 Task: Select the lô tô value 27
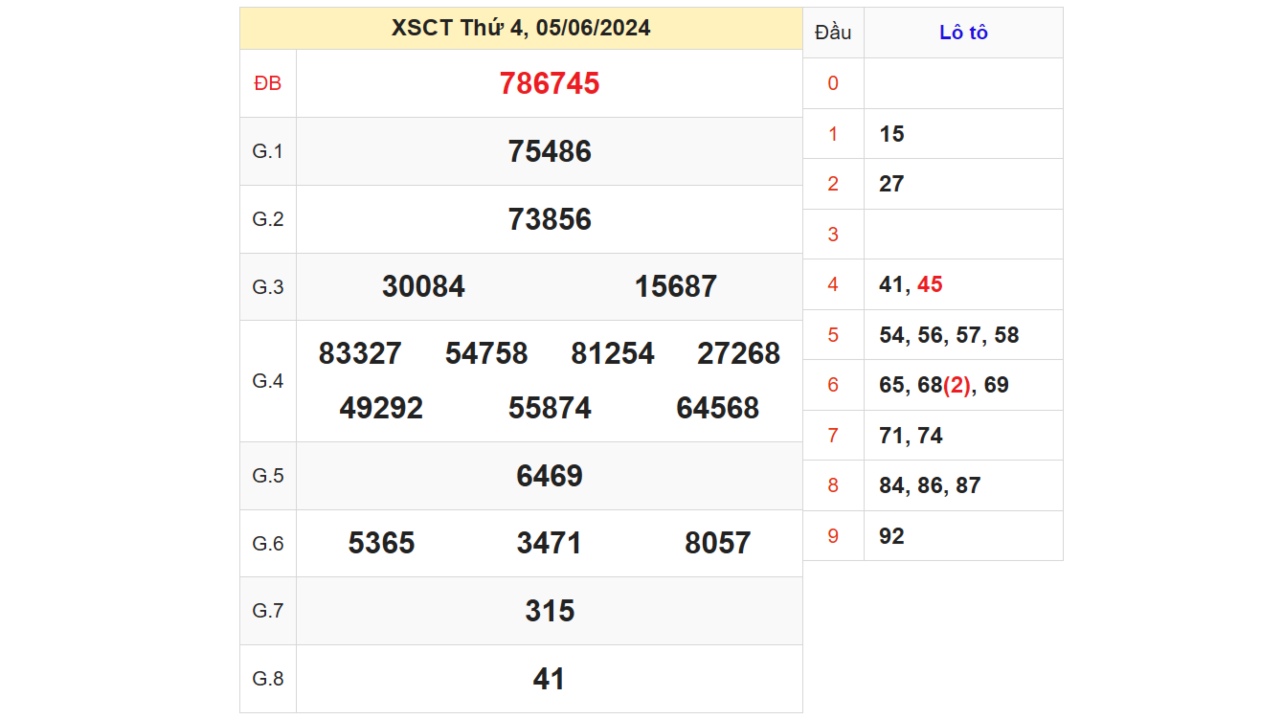coord(891,184)
